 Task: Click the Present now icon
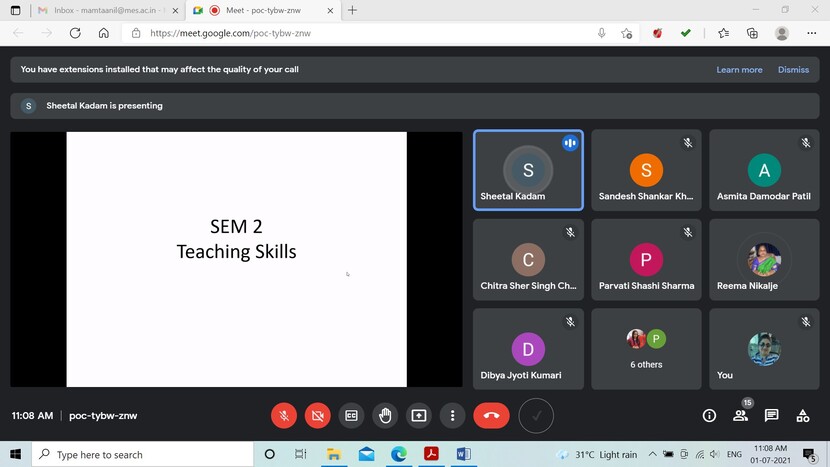[419, 415]
